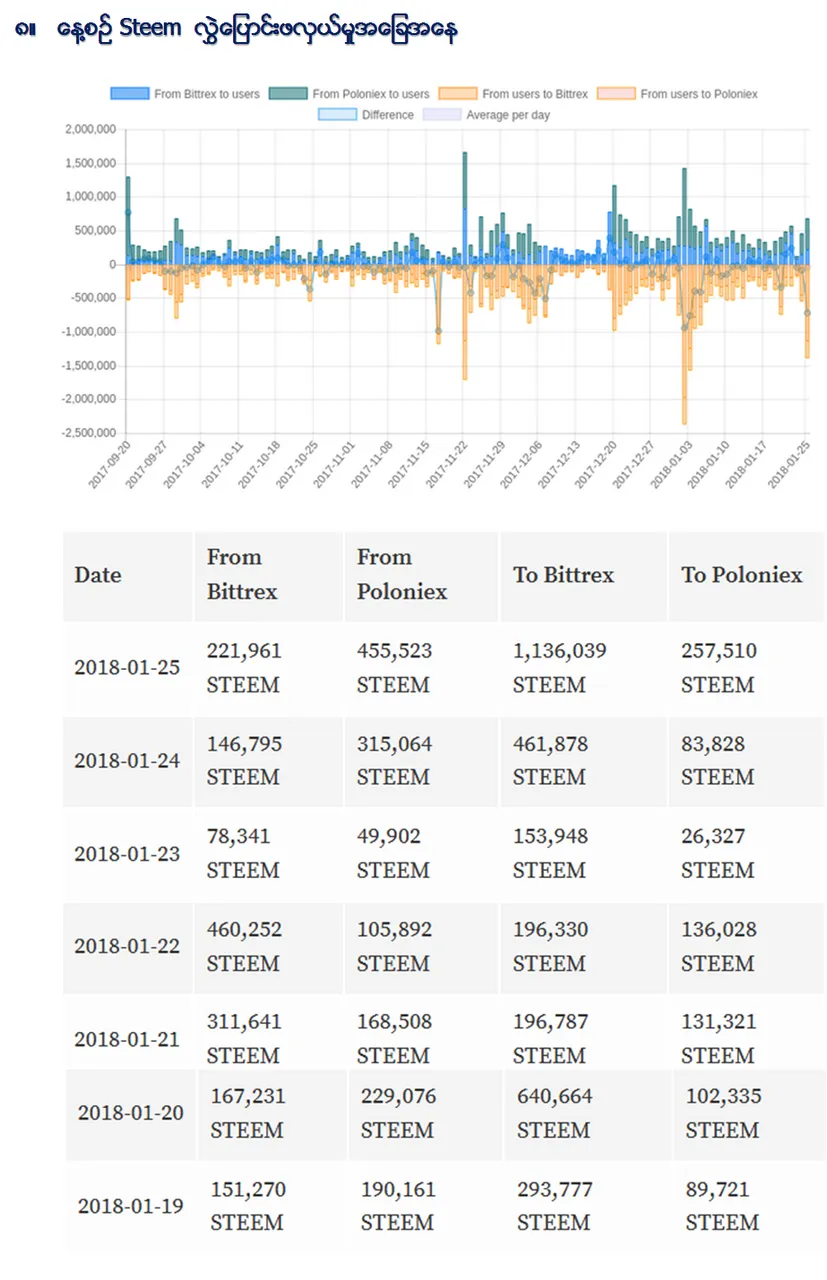Image resolution: width=827 pixels, height=1280 pixels.
Task: Click the 26,327 STEEM cell
Action: pyautogui.click(x=746, y=855)
